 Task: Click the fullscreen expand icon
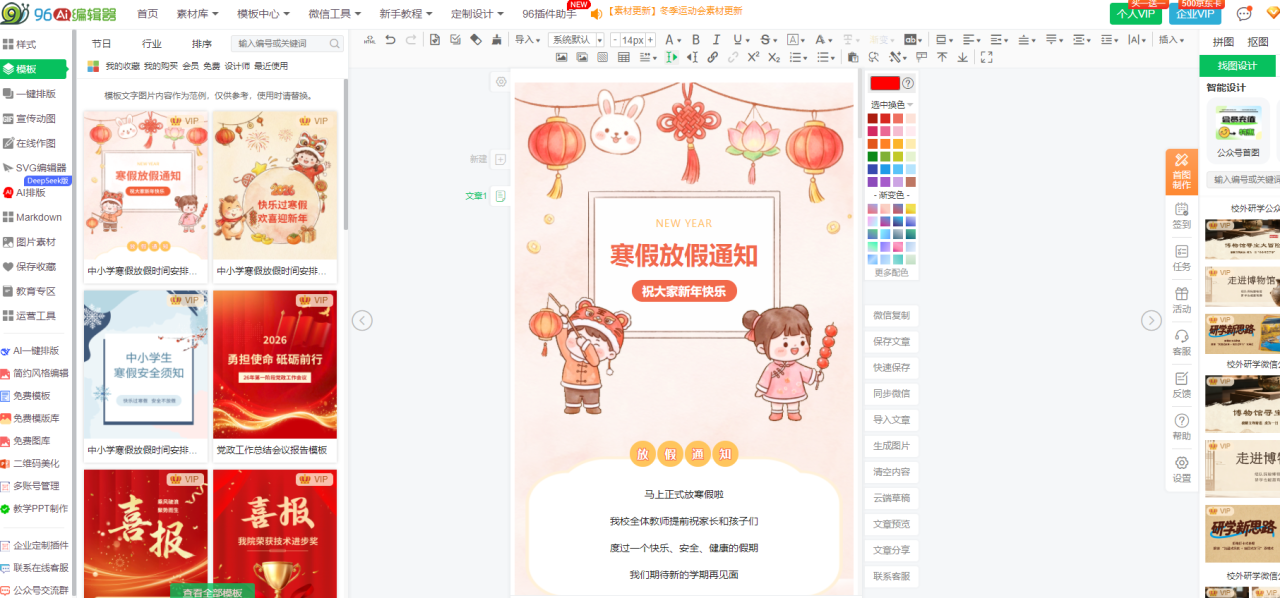[987, 57]
